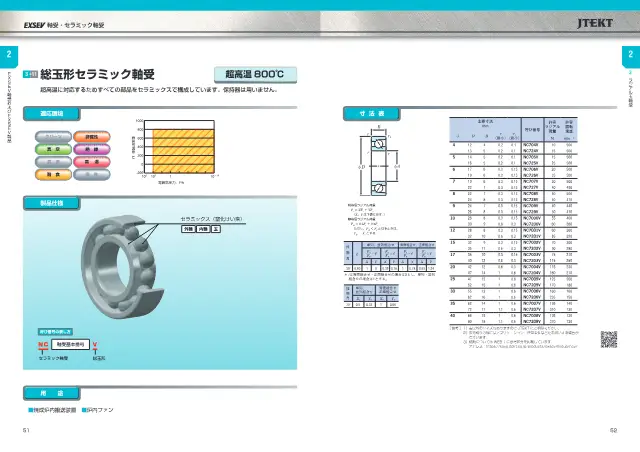Image resolution: width=640 pixels, height=452 pixels.
Task: Click the 寸法表 section header
Action: pyautogui.click(x=371, y=114)
